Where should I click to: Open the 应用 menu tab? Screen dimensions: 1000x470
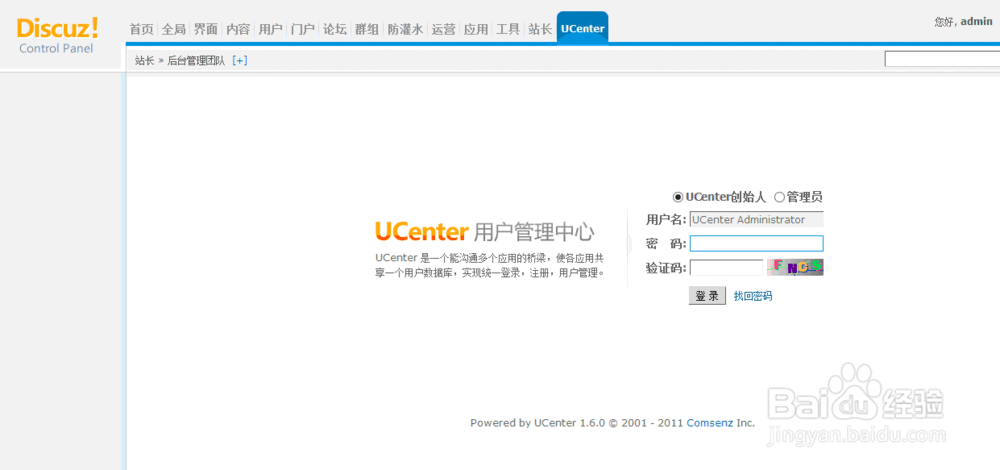click(x=476, y=29)
